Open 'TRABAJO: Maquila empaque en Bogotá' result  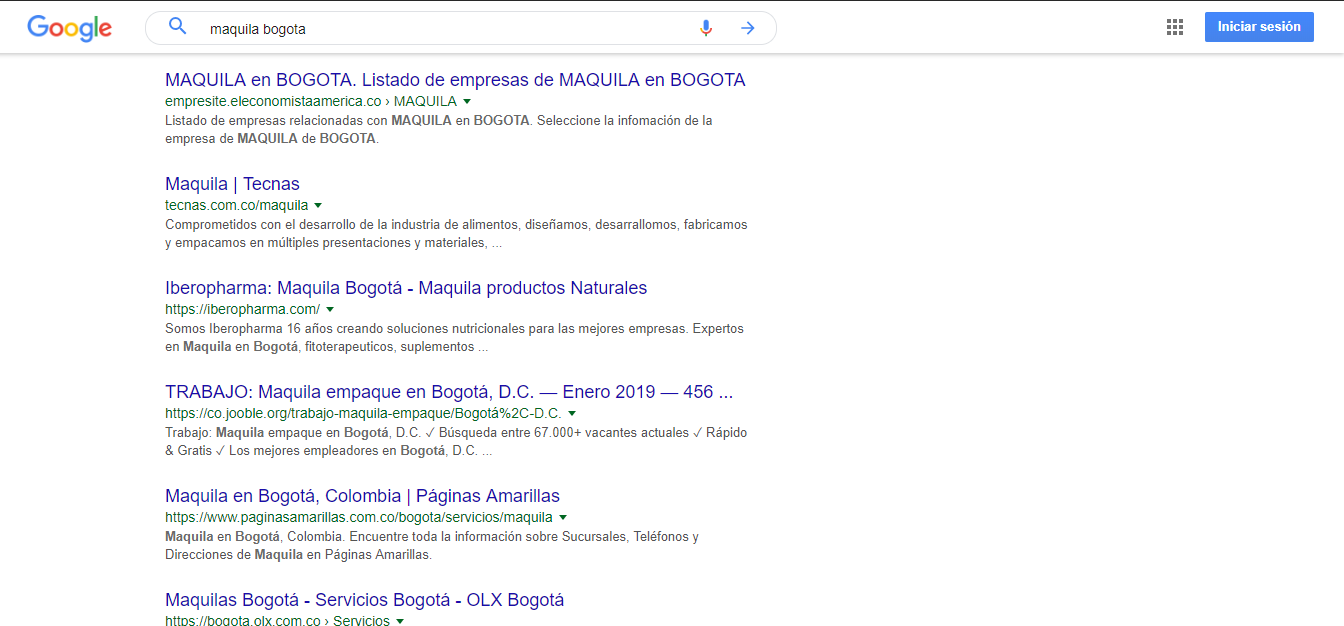click(x=449, y=392)
